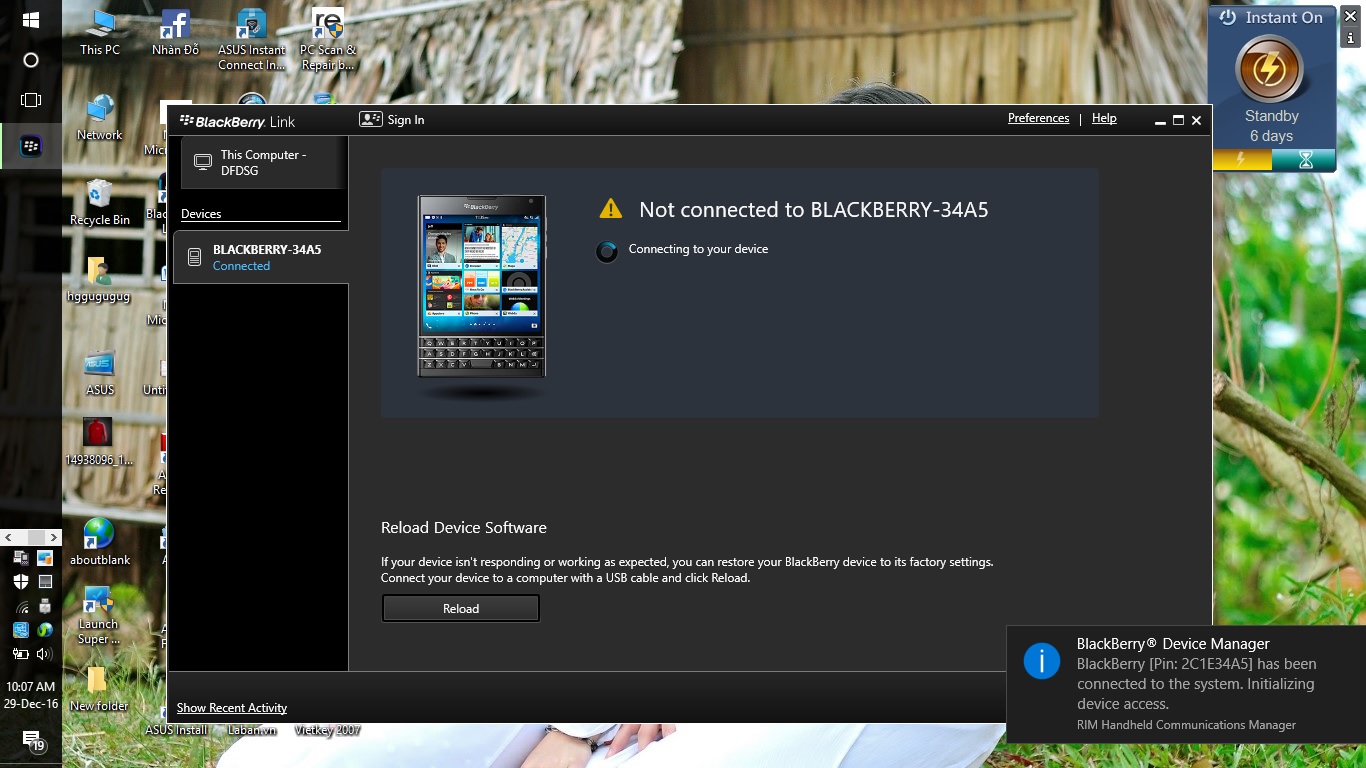
Task: Close the BlackBerry Link window
Action: (1196, 120)
